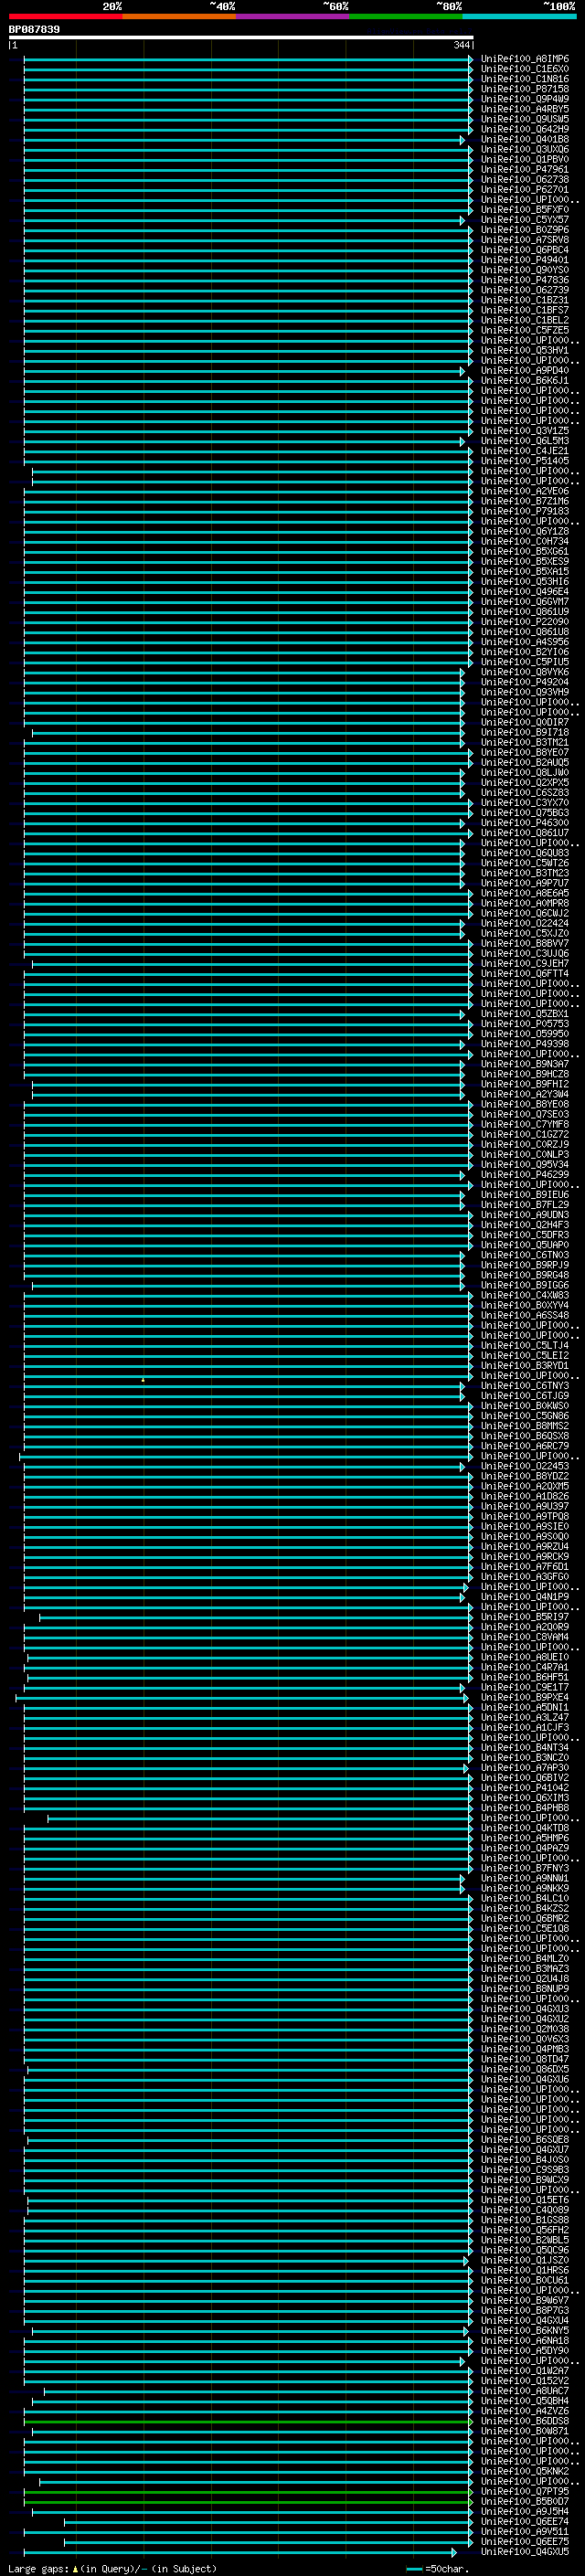
Task: Select the UniRef100_B6K6J1 label
Action: (x=525, y=381)
